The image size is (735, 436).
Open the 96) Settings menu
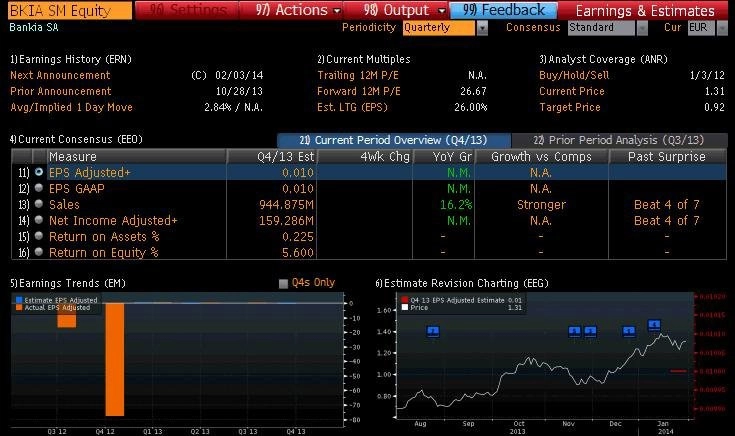click(187, 10)
